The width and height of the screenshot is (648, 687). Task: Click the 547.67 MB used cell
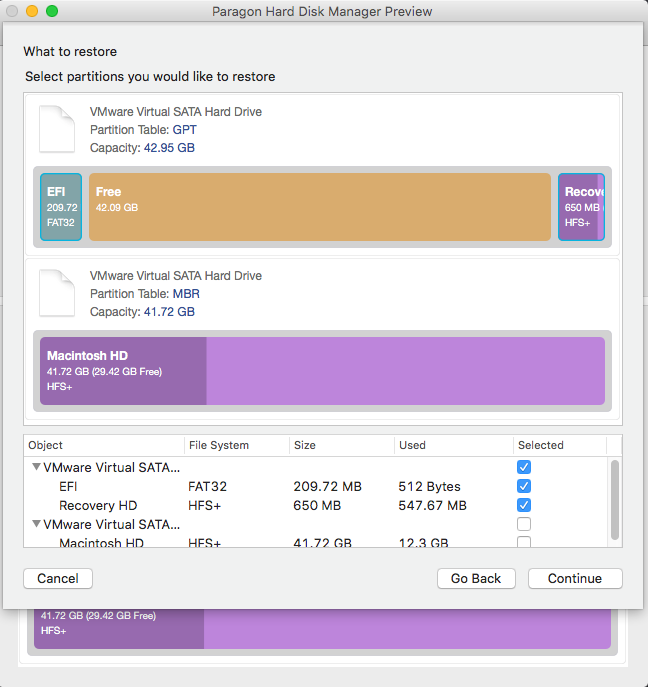432,505
